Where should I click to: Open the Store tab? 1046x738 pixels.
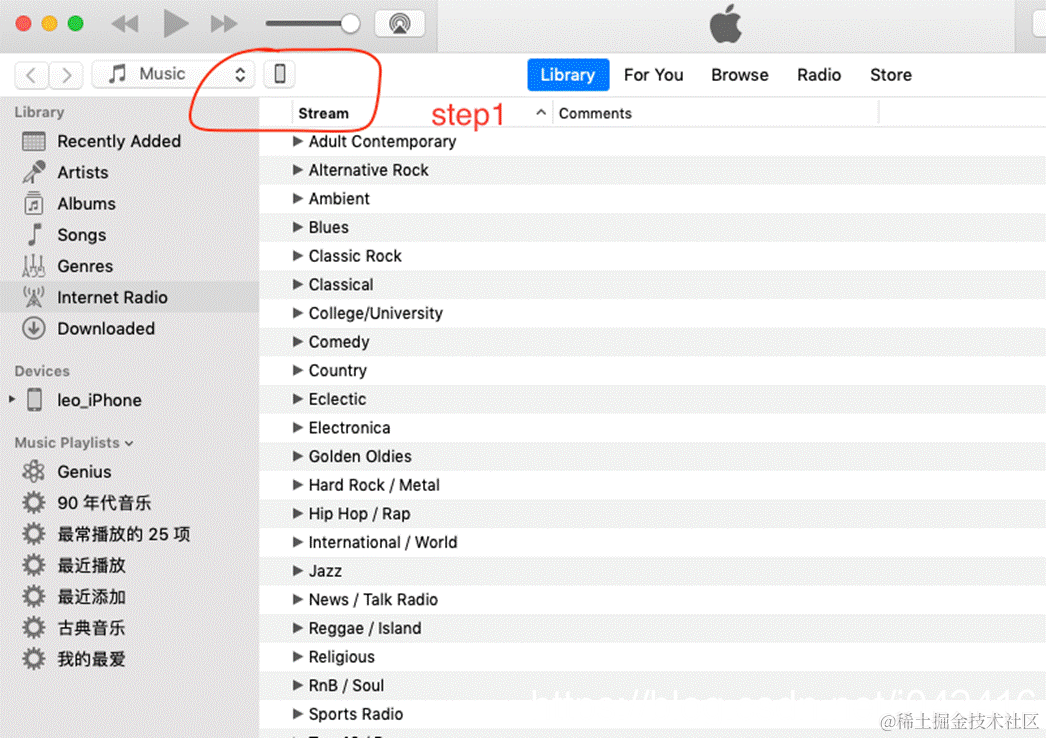coord(891,75)
